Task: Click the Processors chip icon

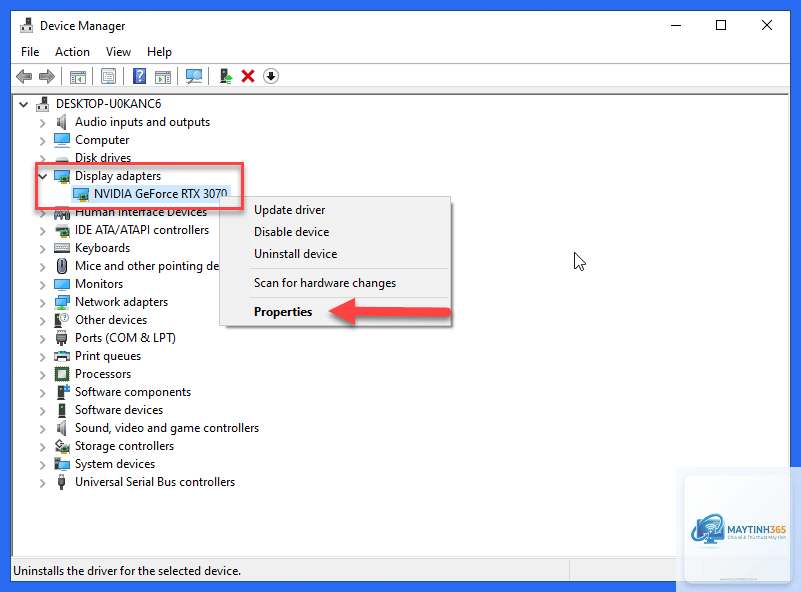Action: pyautogui.click(x=62, y=374)
